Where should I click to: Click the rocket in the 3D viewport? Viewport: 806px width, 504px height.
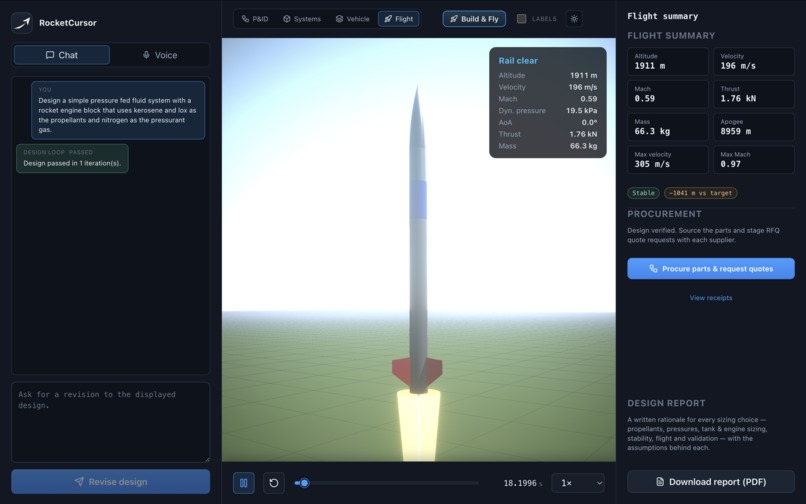[x=418, y=242]
